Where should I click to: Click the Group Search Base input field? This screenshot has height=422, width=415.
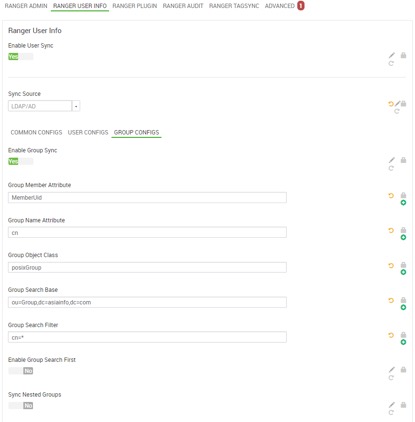[147, 302]
